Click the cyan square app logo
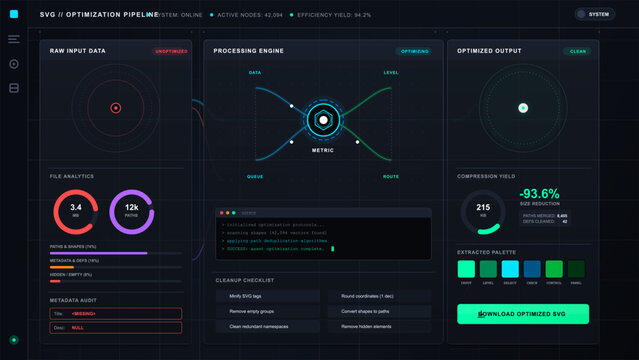Viewport: 639px width, 360px height. tap(14, 14)
